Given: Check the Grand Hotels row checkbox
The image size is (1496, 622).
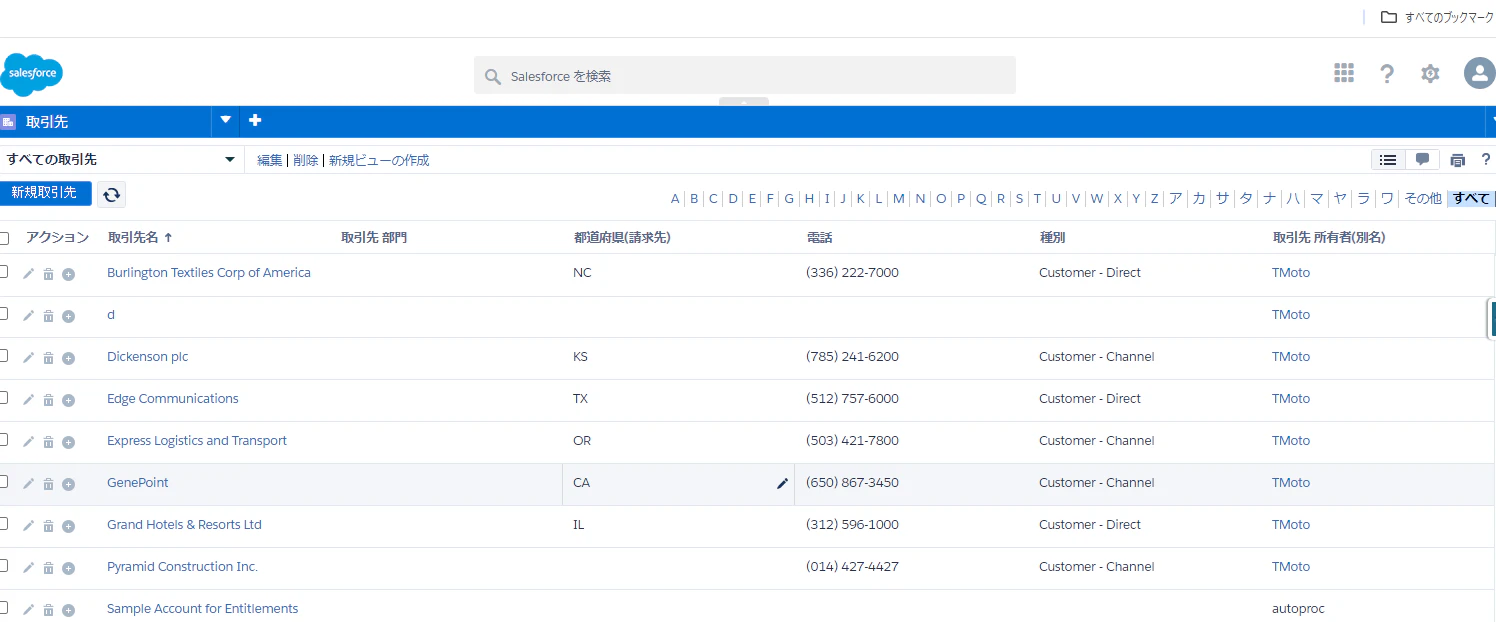Looking at the screenshot, I should (4, 524).
